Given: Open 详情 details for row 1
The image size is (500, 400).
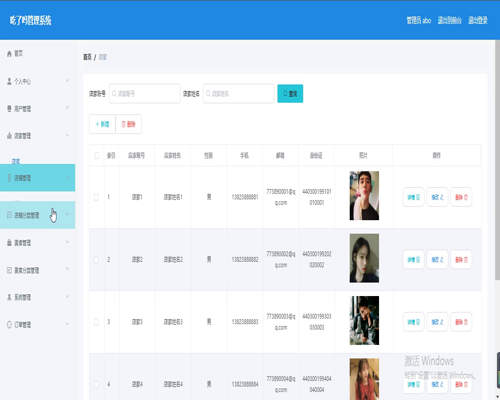Looking at the screenshot, I should [x=413, y=197].
